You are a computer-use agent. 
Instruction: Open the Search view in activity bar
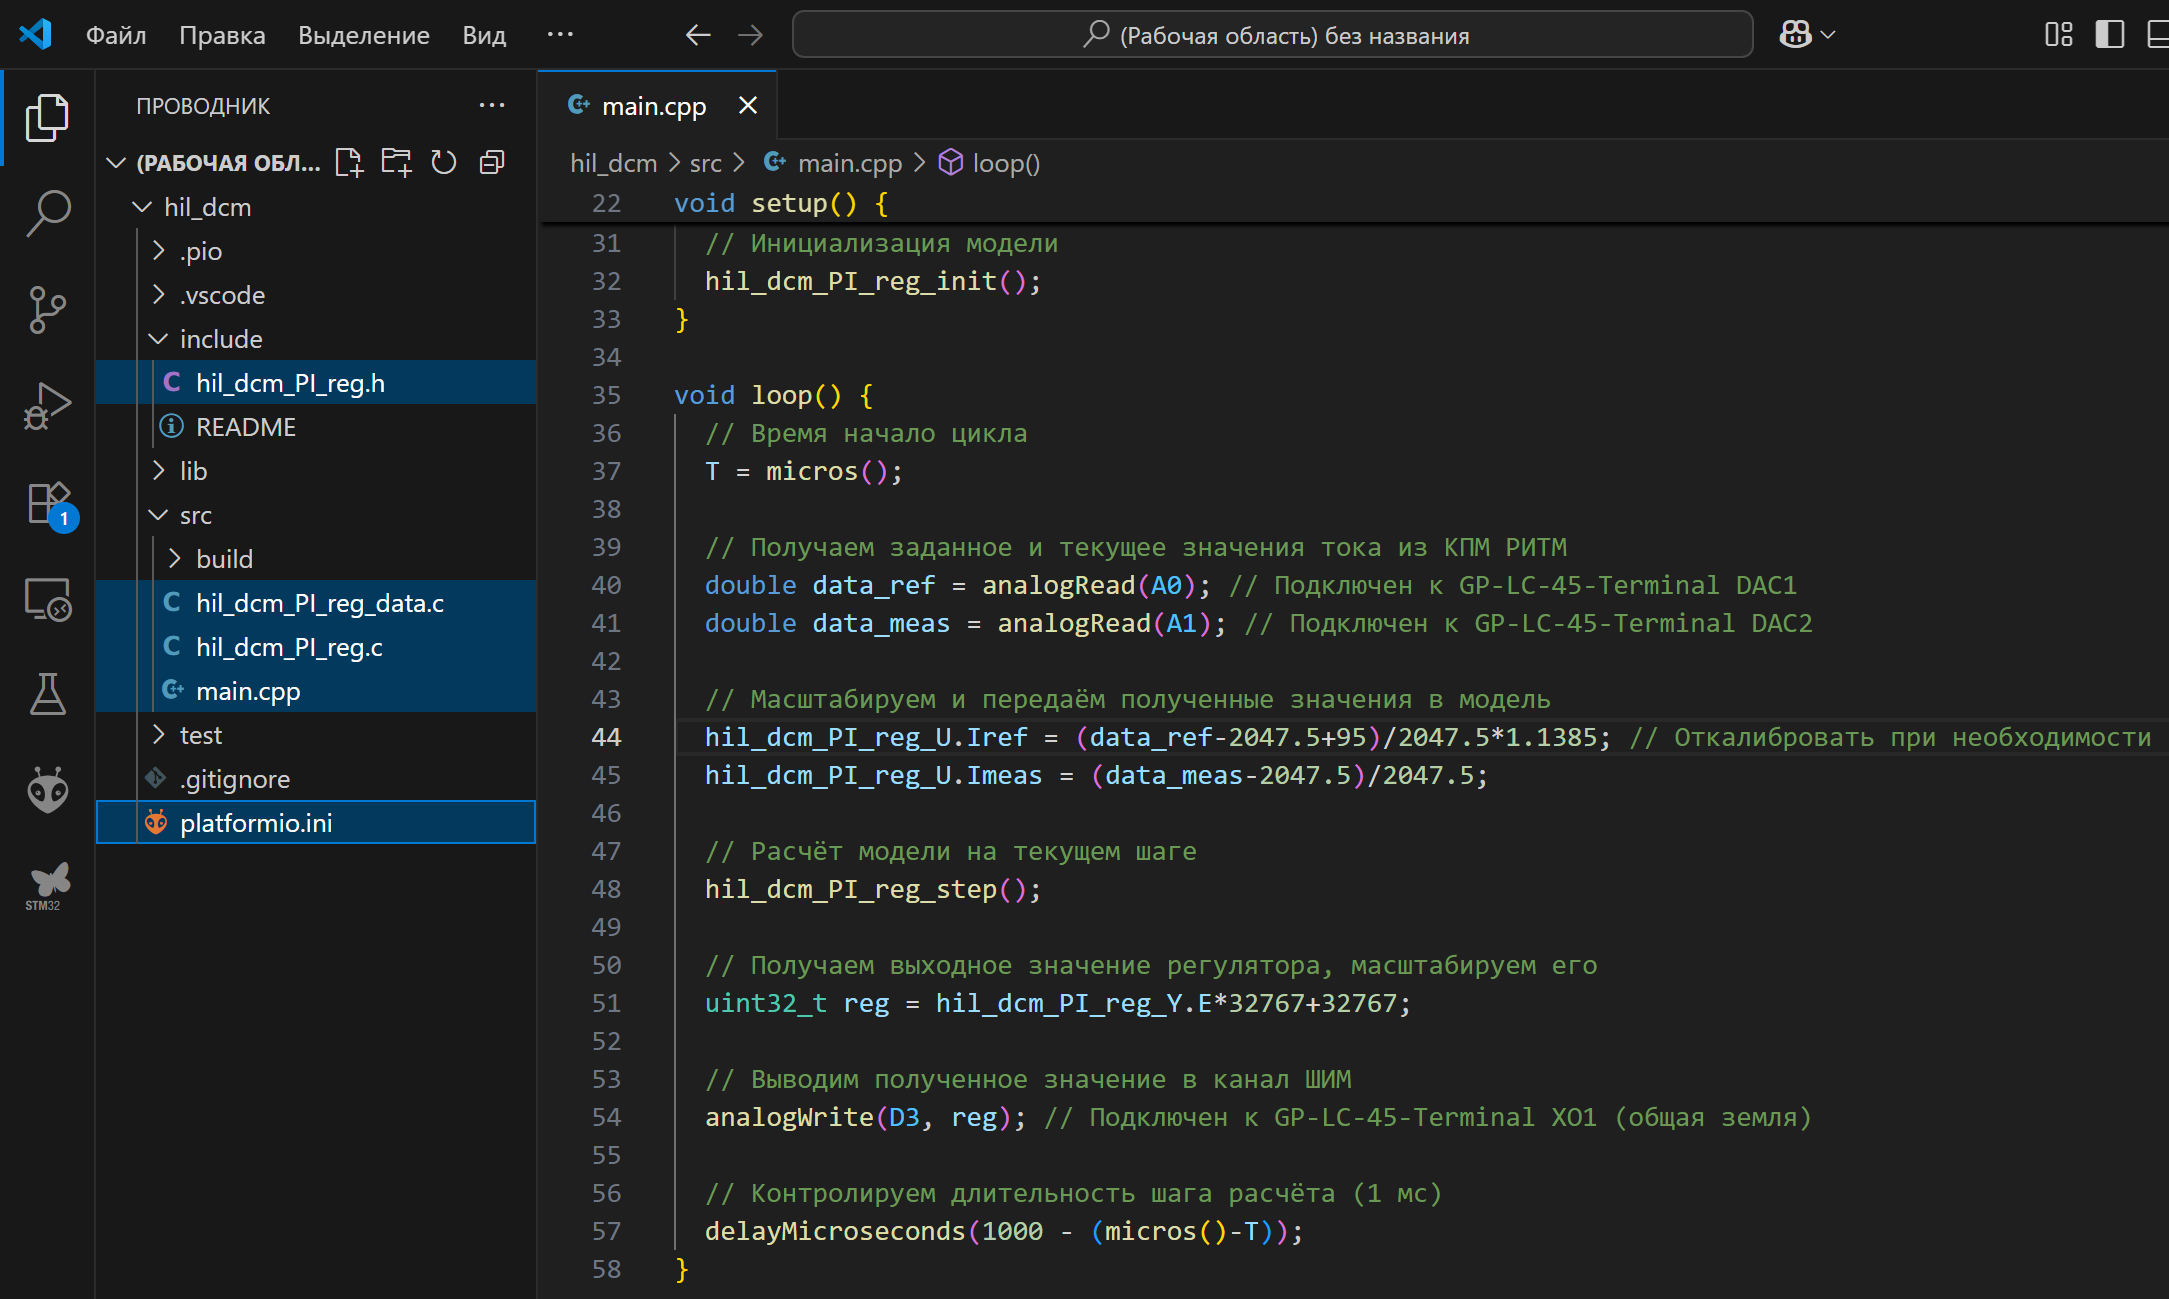point(47,213)
